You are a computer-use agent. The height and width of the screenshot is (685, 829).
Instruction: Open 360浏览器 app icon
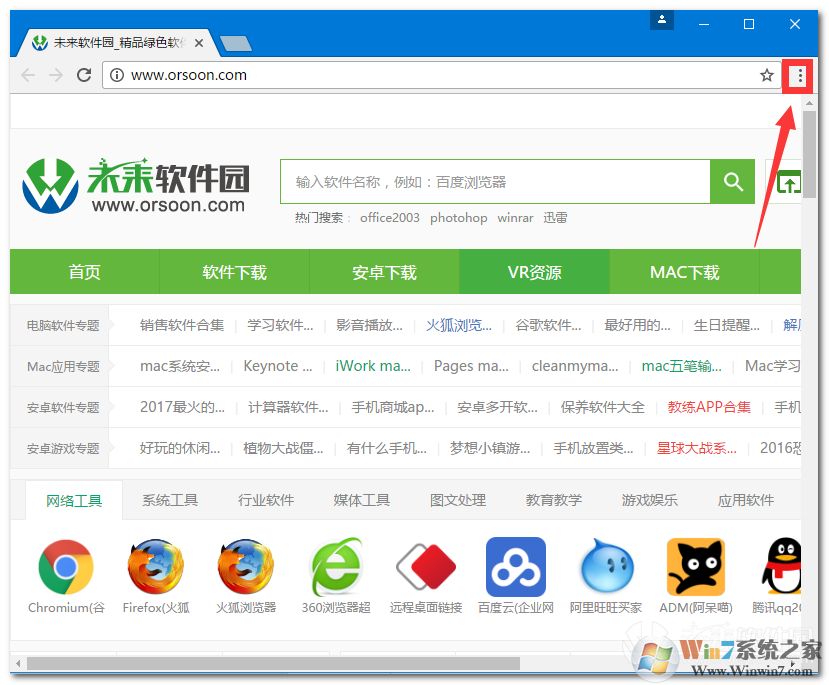click(x=336, y=567)
